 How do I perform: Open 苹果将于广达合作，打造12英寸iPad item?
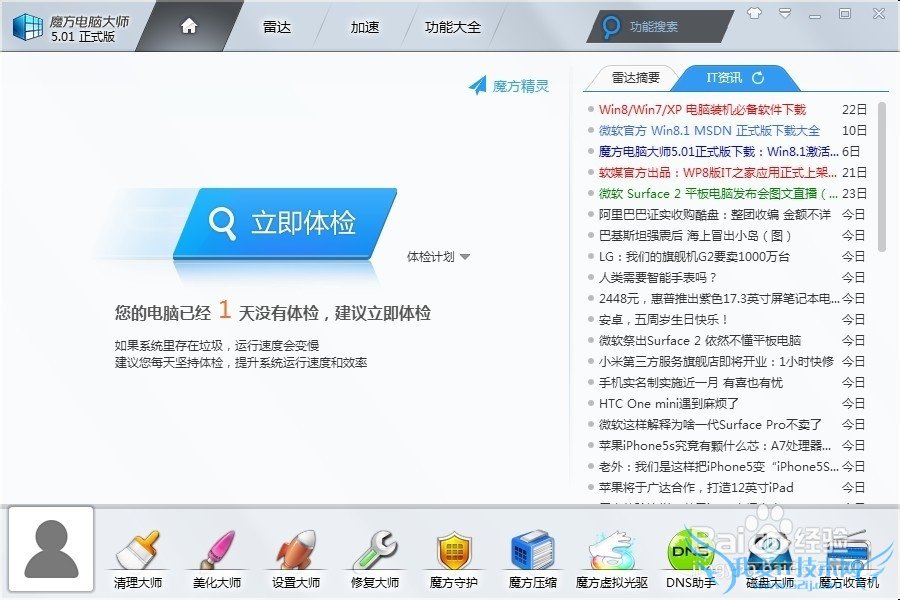[x=696, y=487]
